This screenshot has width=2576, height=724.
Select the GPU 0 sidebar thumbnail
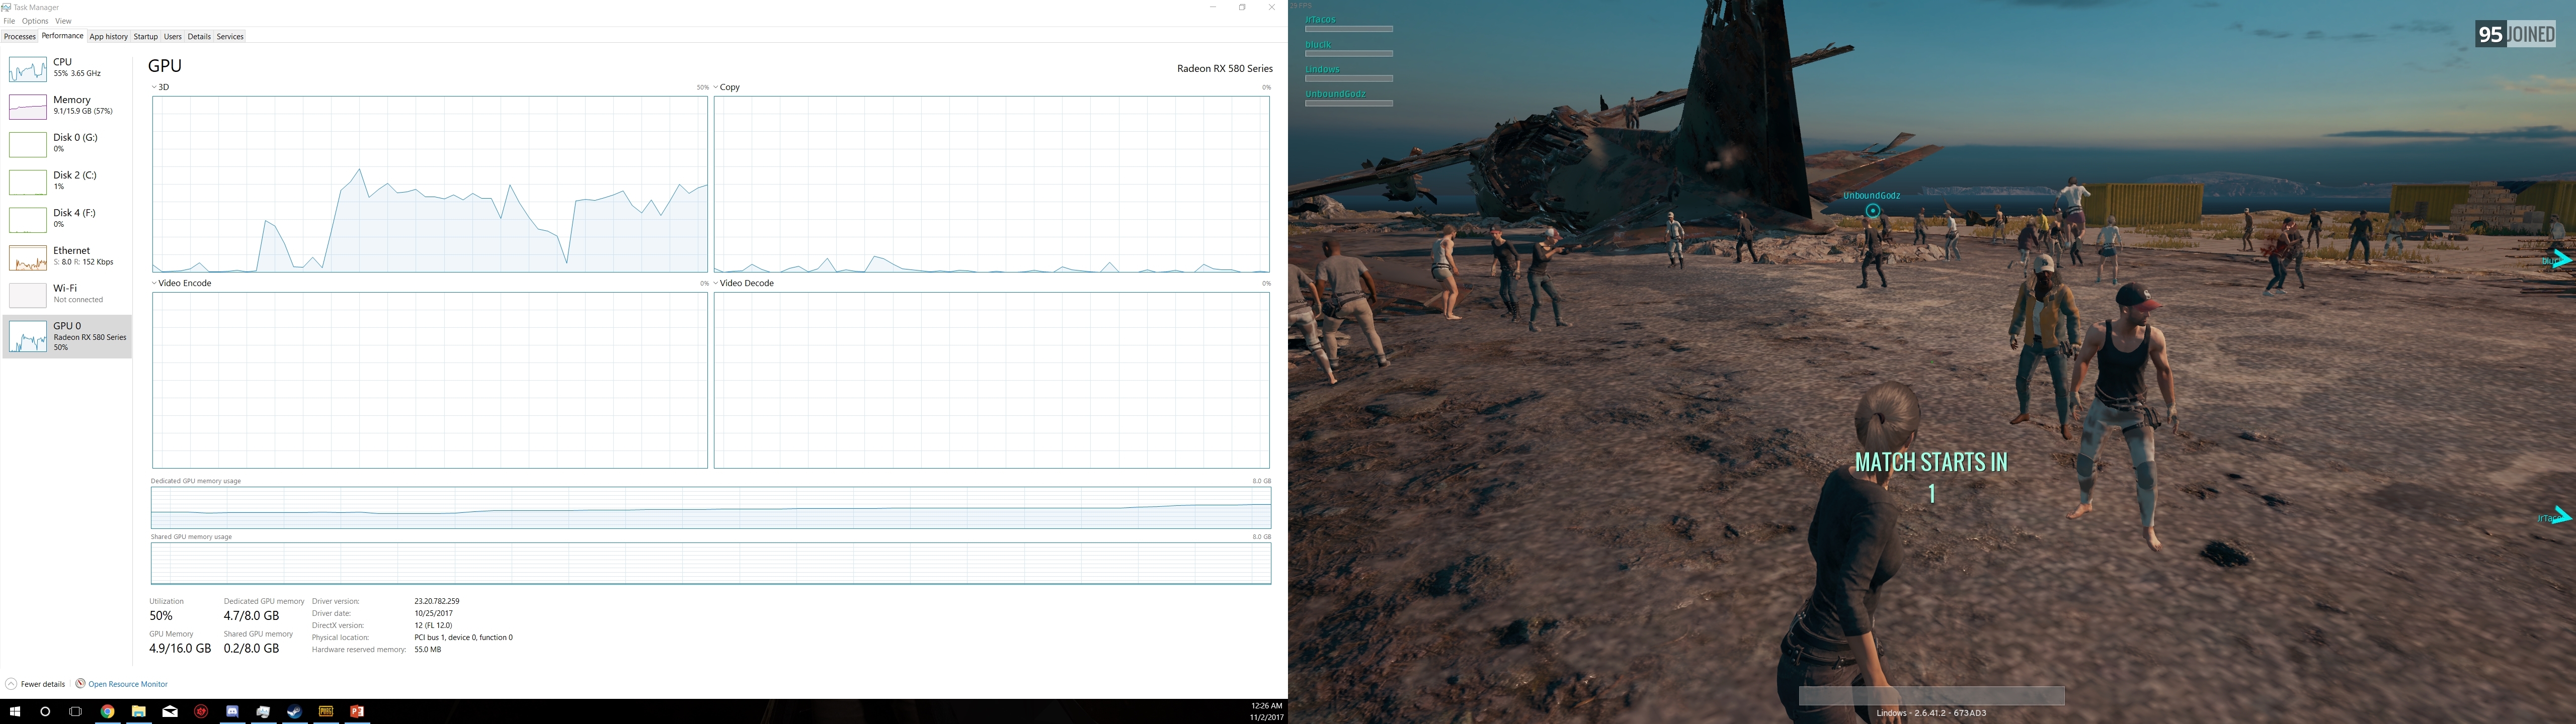point(27,336)
